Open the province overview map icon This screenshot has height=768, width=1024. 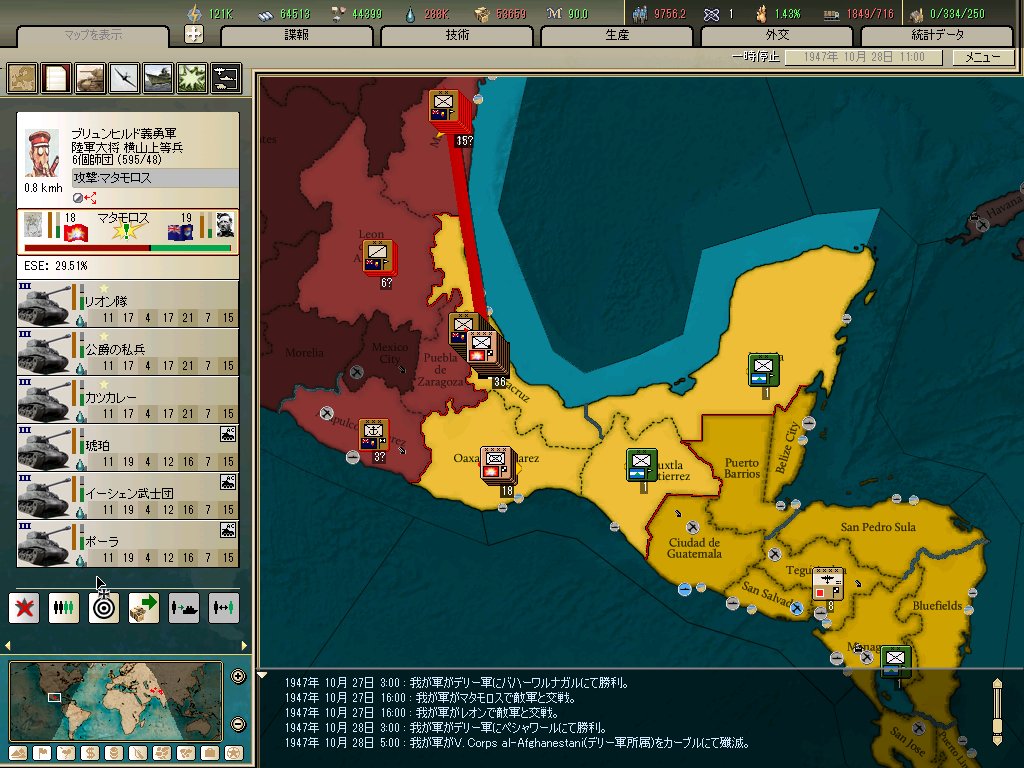tap(22, 78)
